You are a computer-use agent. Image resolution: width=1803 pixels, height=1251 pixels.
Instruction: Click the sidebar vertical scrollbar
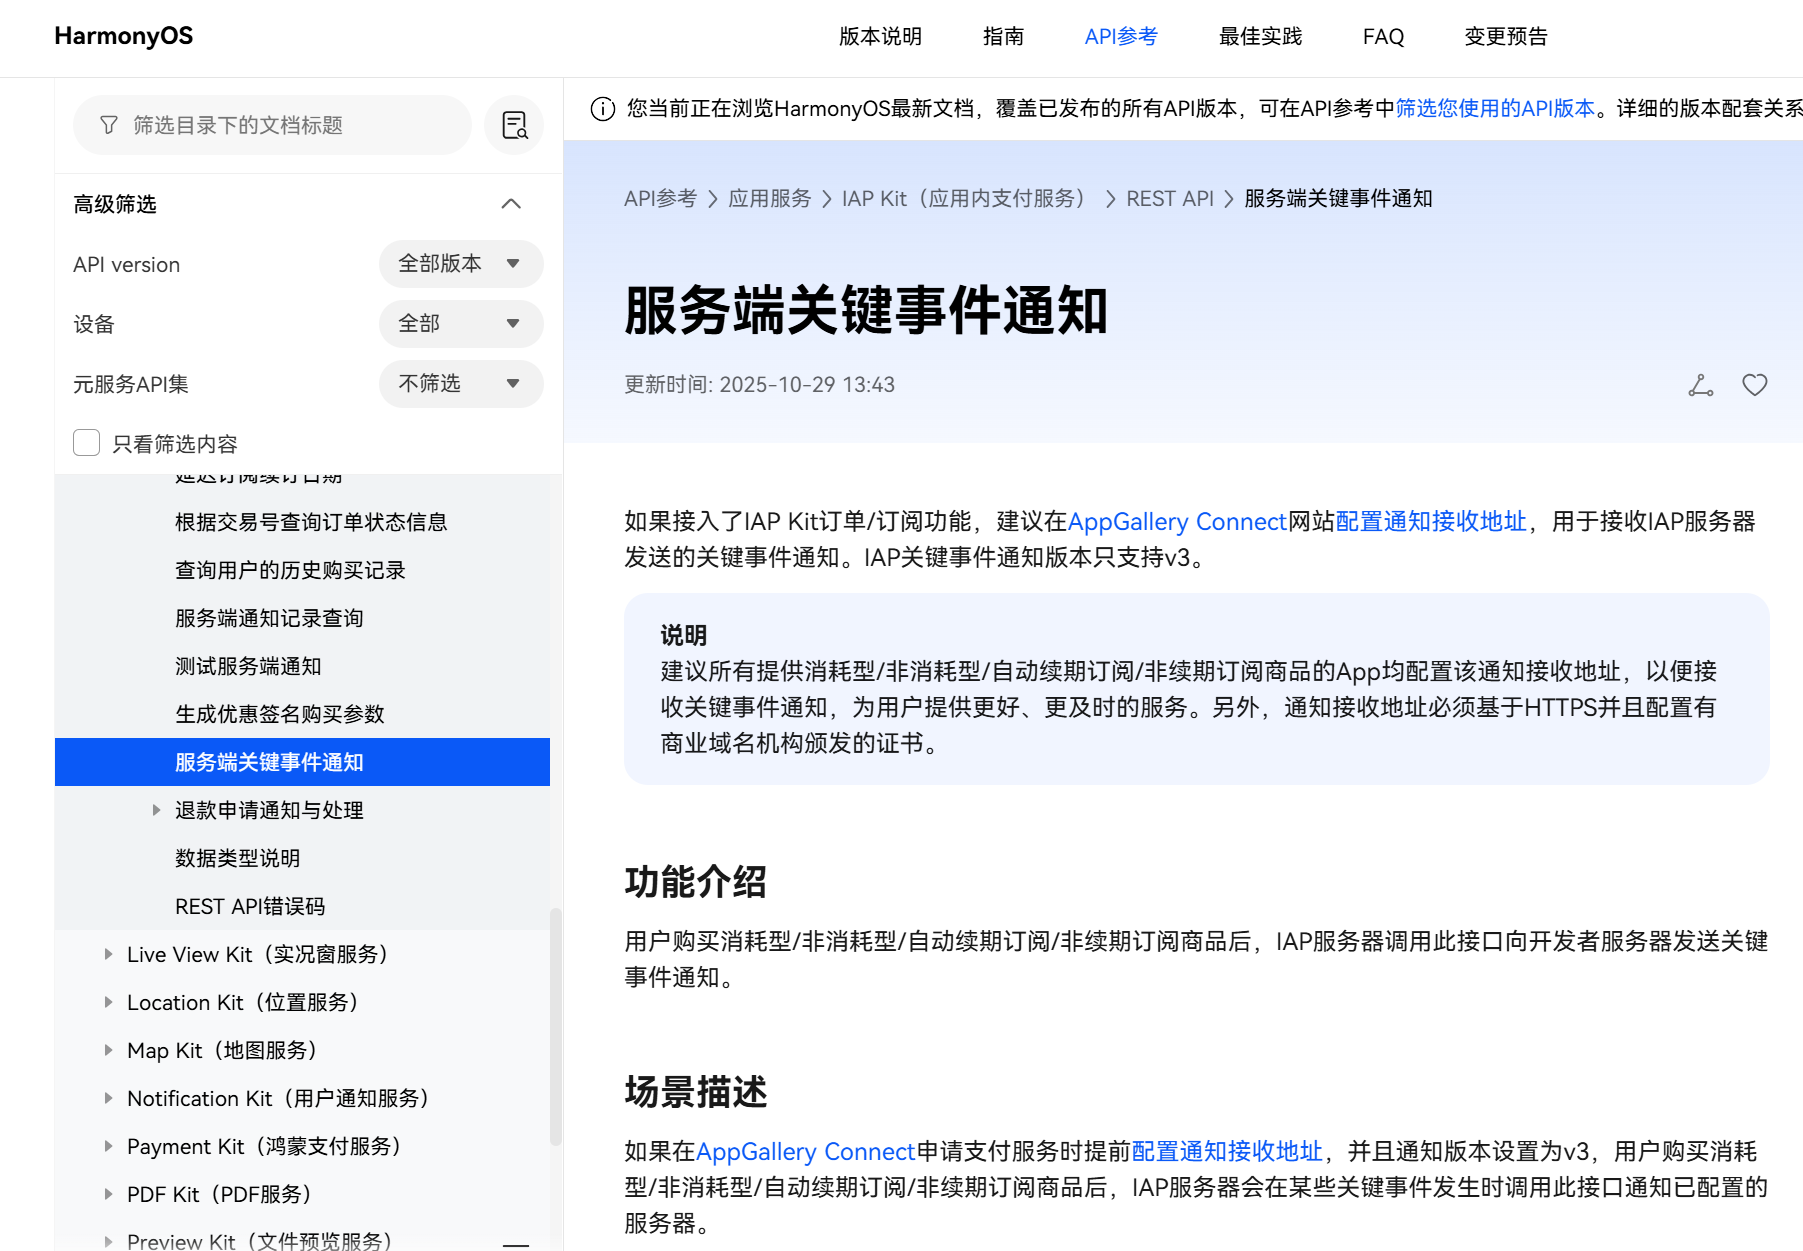pyautogui.click(x=555, y=1025)
